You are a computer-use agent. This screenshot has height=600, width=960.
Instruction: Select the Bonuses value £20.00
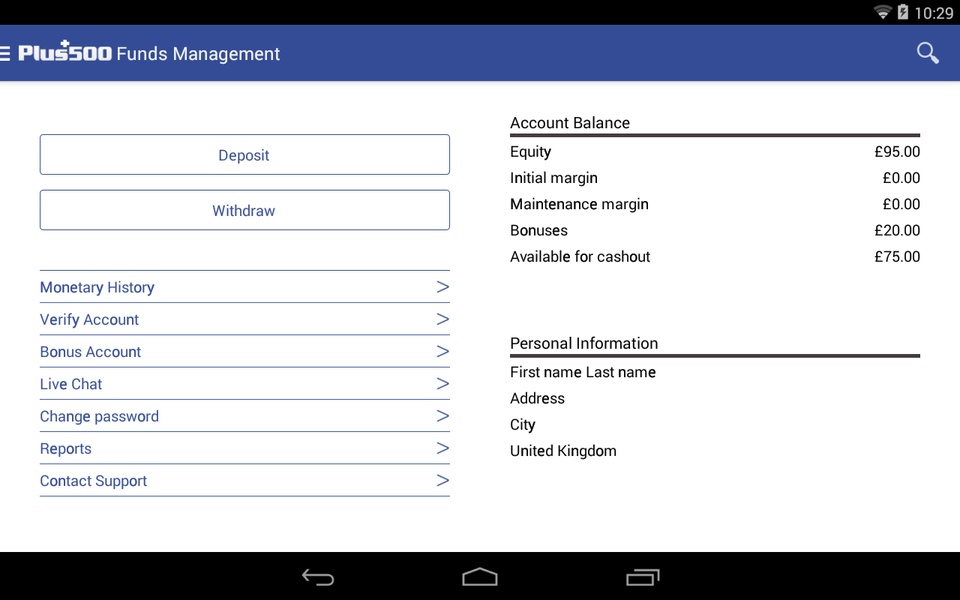tap(897, 231)
